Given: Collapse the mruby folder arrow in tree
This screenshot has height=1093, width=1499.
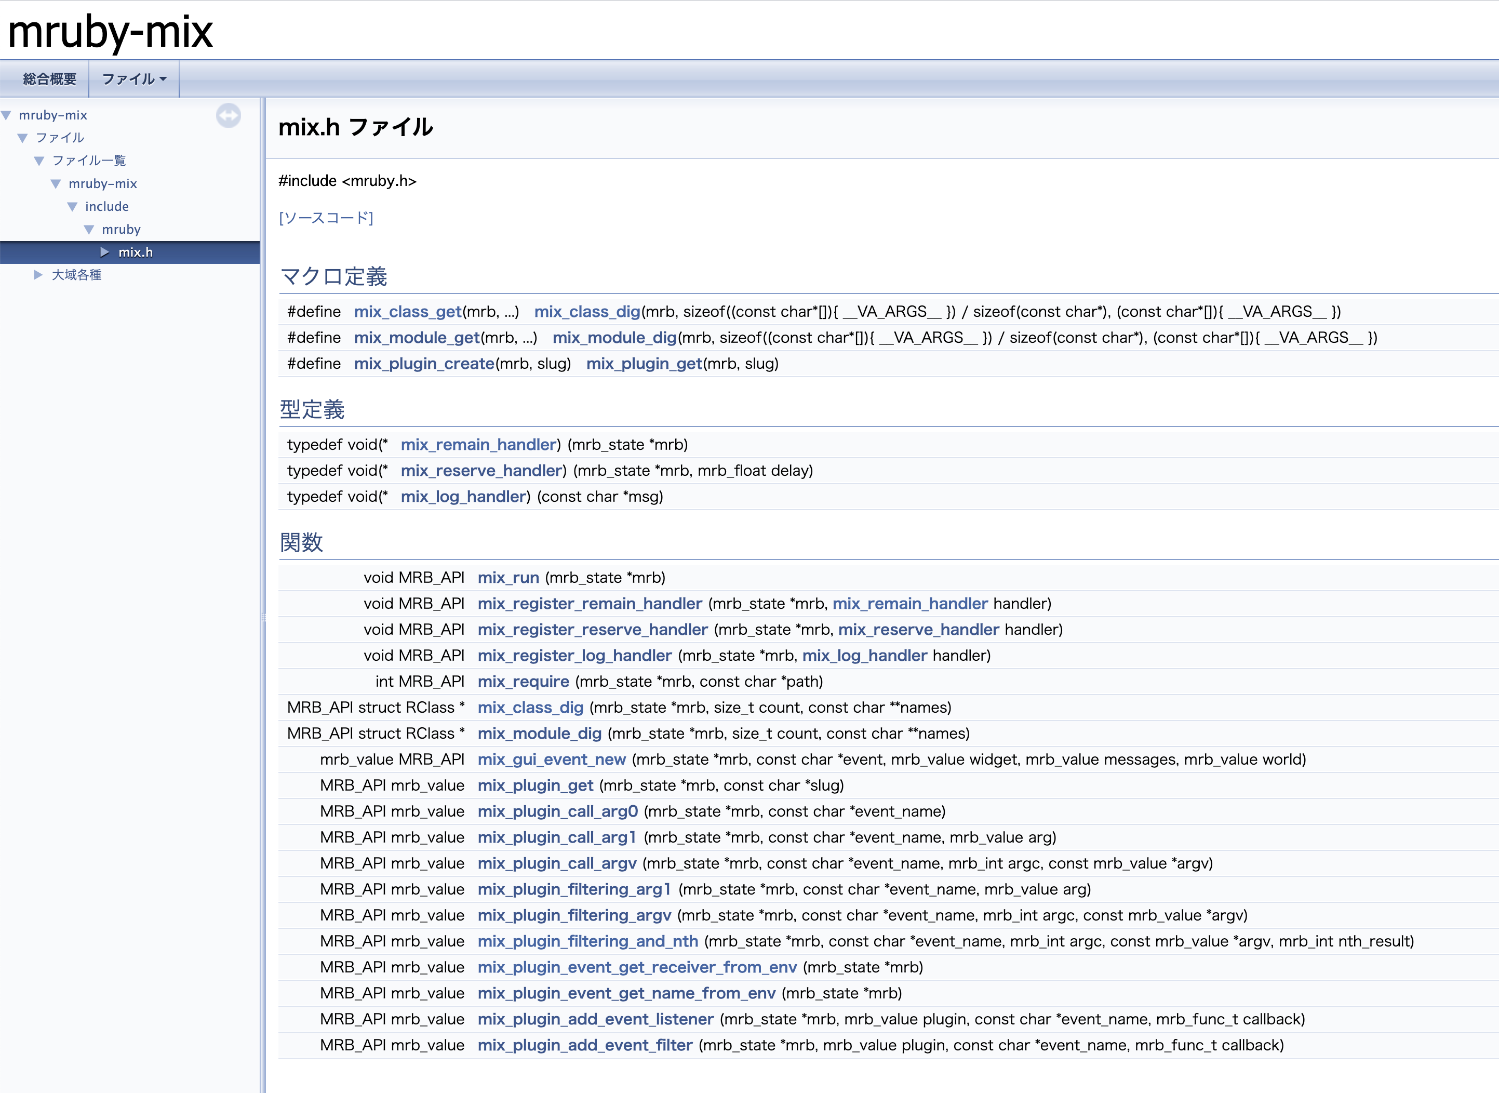Looking at the screenshot, I should pos(89,230).
